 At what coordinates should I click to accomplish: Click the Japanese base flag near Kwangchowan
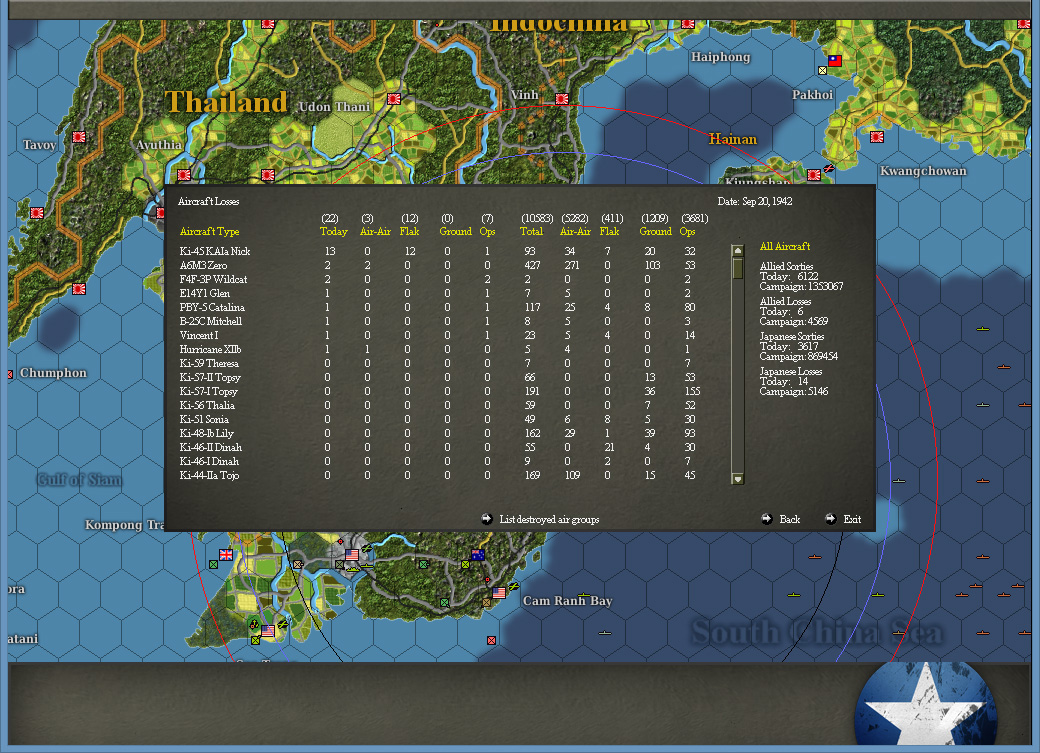click(x=877, y=137)
